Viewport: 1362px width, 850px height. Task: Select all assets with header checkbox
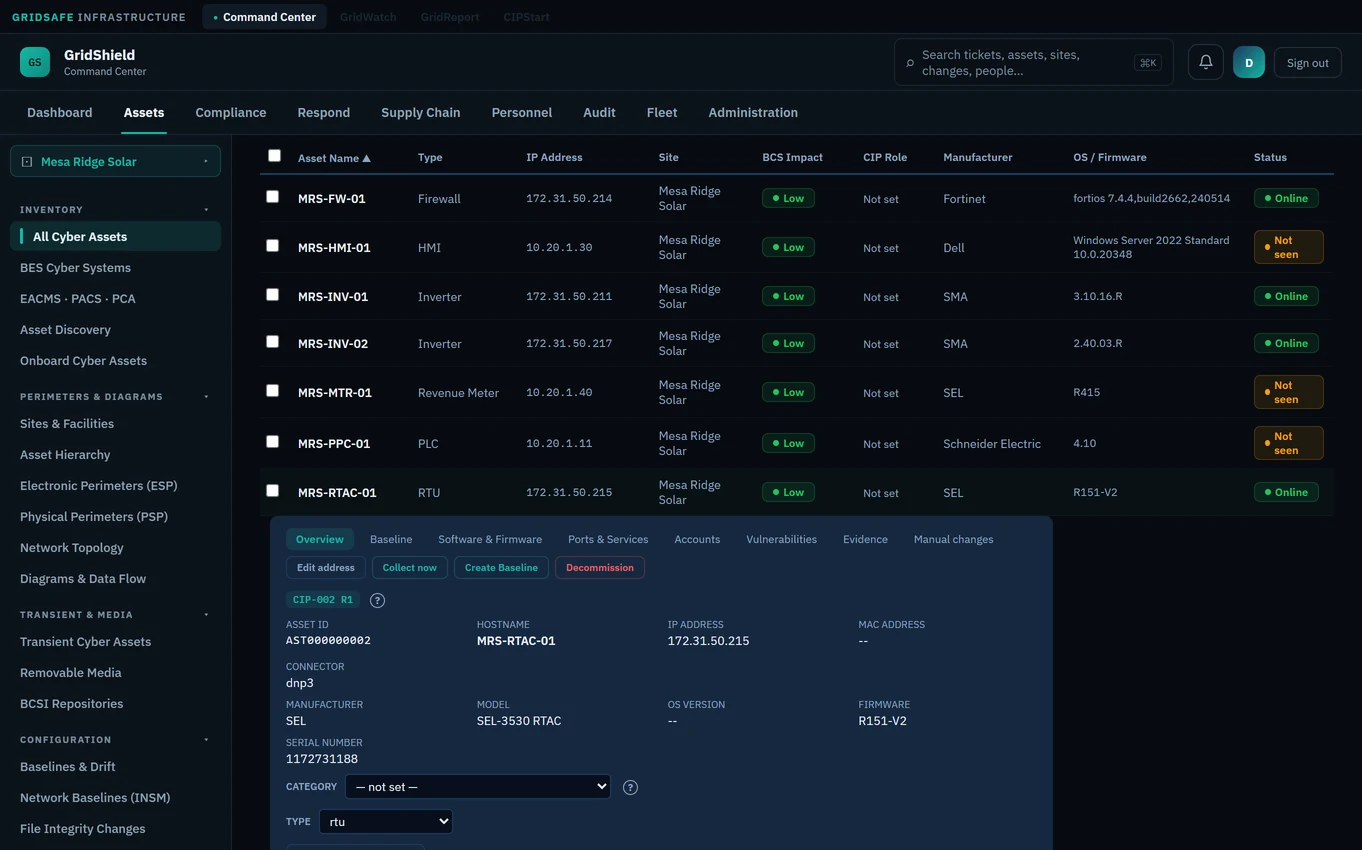pos(274,155)
